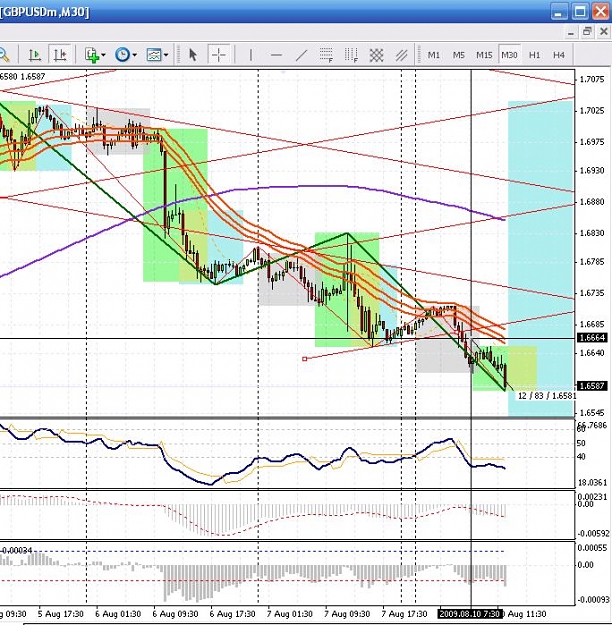Select the diagonal Trendline drawing tool
The image size is (612, 625).
(x=301, y=55)
